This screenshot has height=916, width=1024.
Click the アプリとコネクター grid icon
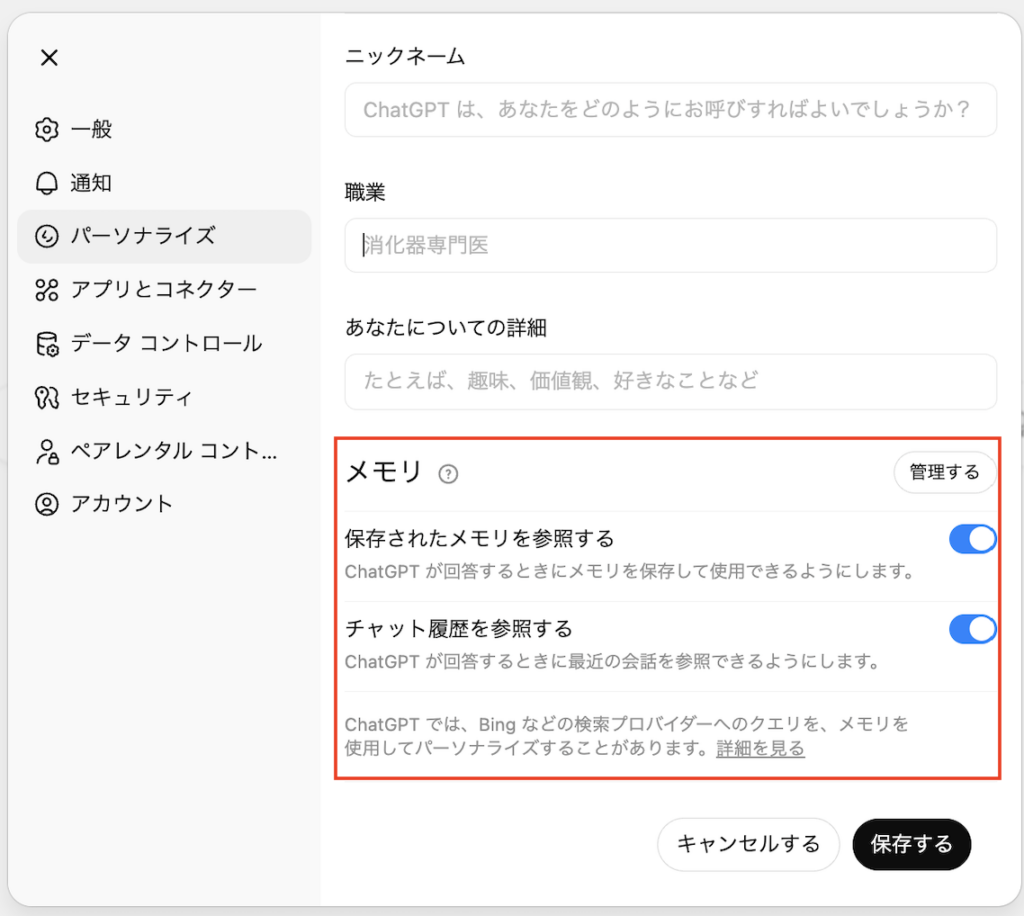(x=47, y=290)
